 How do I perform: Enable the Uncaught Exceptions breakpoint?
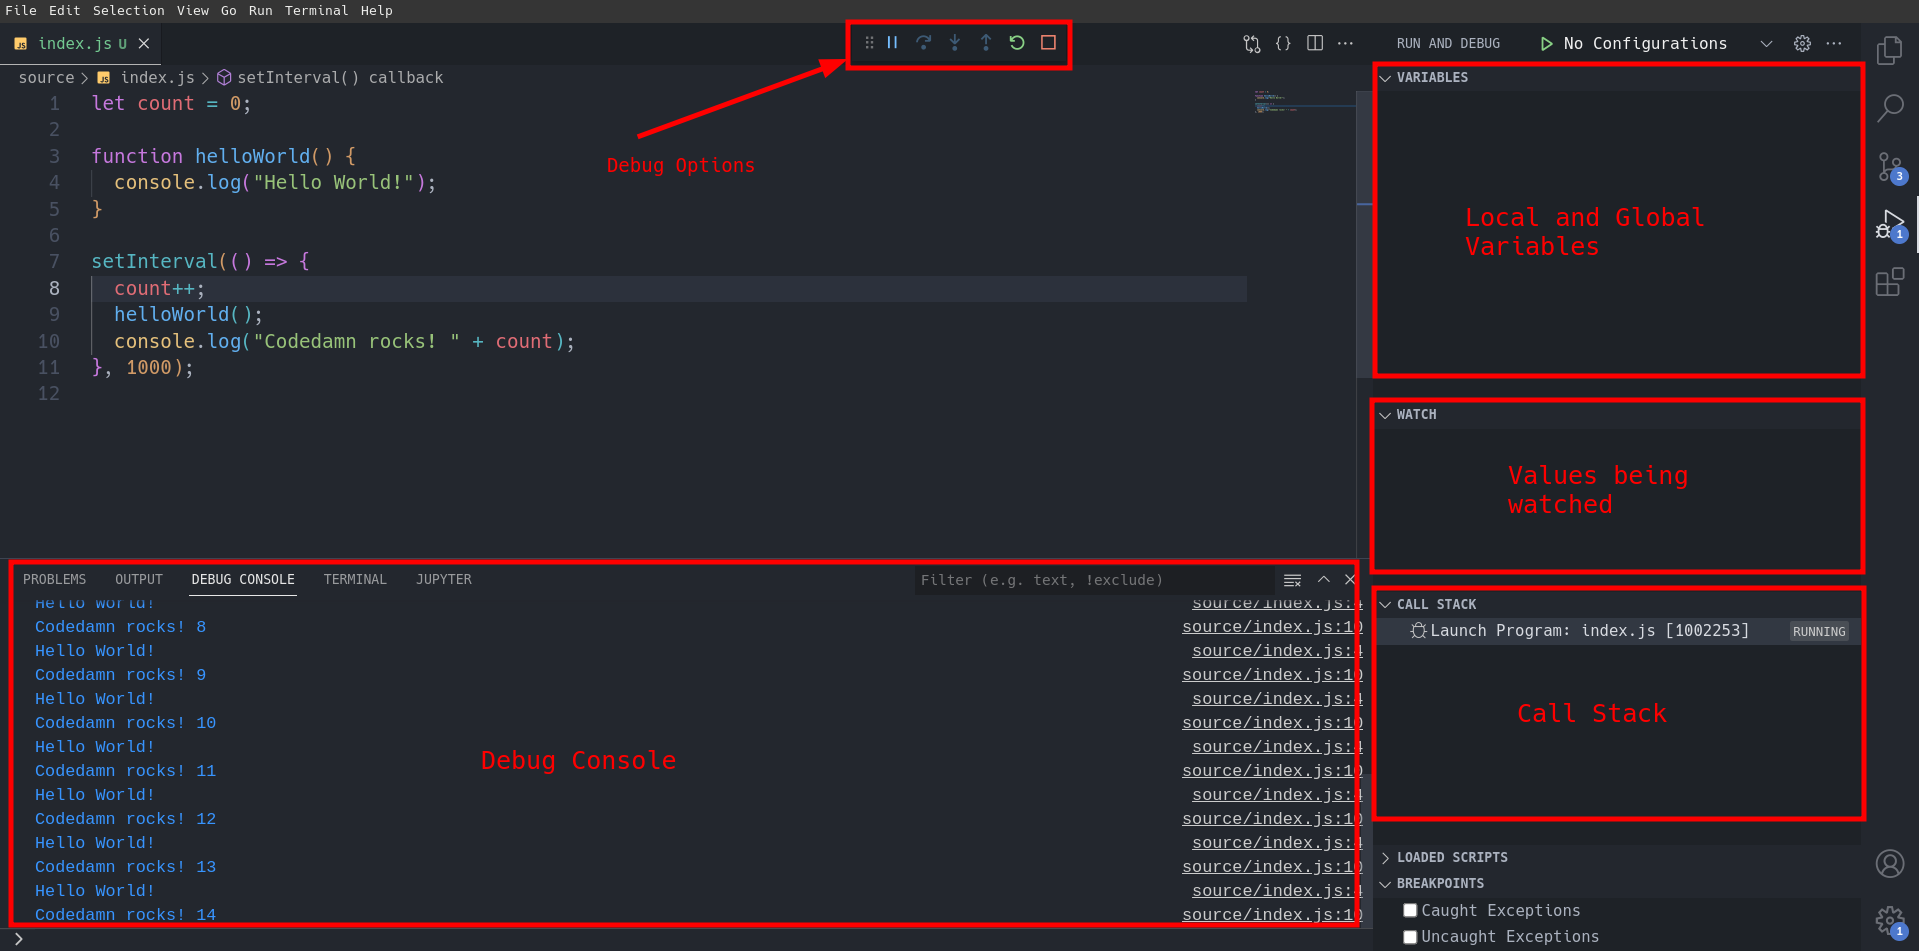(x=1410, y=937)
